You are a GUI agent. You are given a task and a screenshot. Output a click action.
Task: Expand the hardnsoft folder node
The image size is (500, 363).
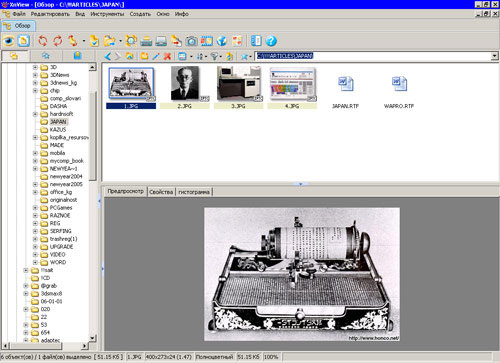[35, 114]
